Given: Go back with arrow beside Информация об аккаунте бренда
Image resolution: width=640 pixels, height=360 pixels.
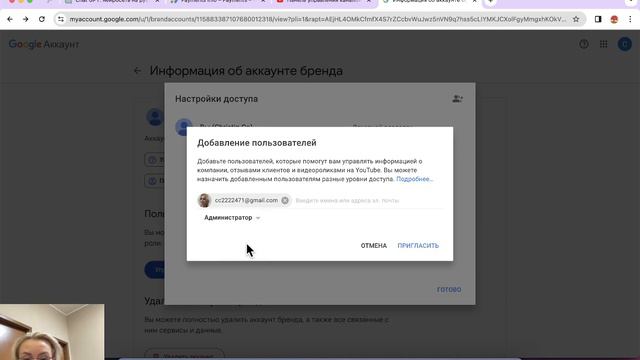Looking at the screenshot, I should click(138, 71).
